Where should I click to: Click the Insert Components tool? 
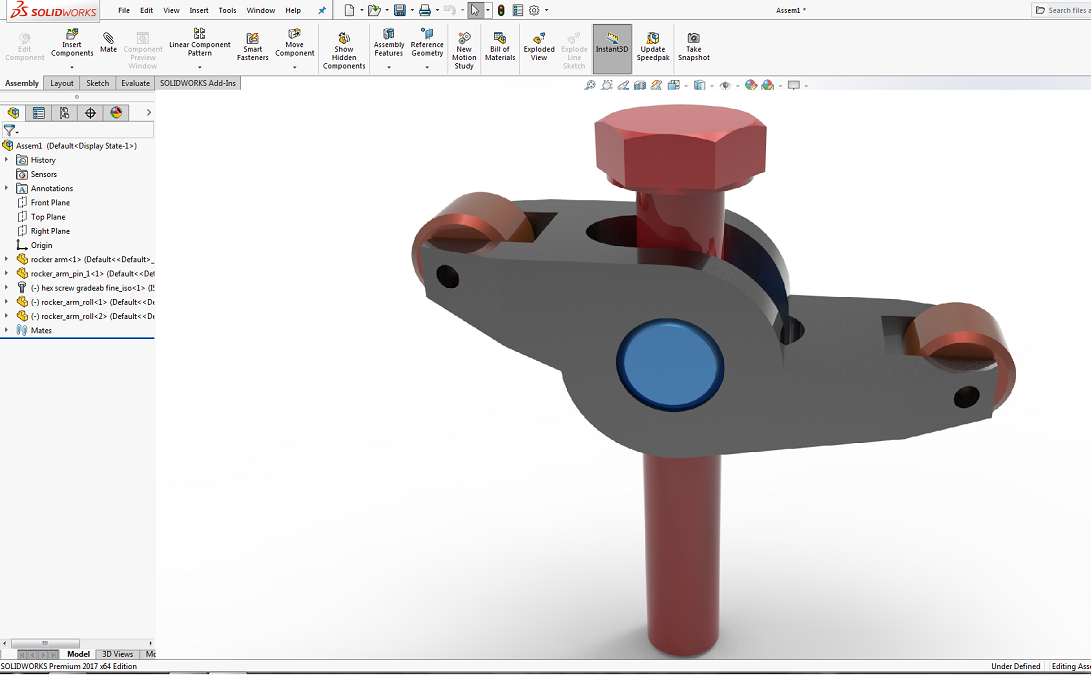[x=72, y=43]
